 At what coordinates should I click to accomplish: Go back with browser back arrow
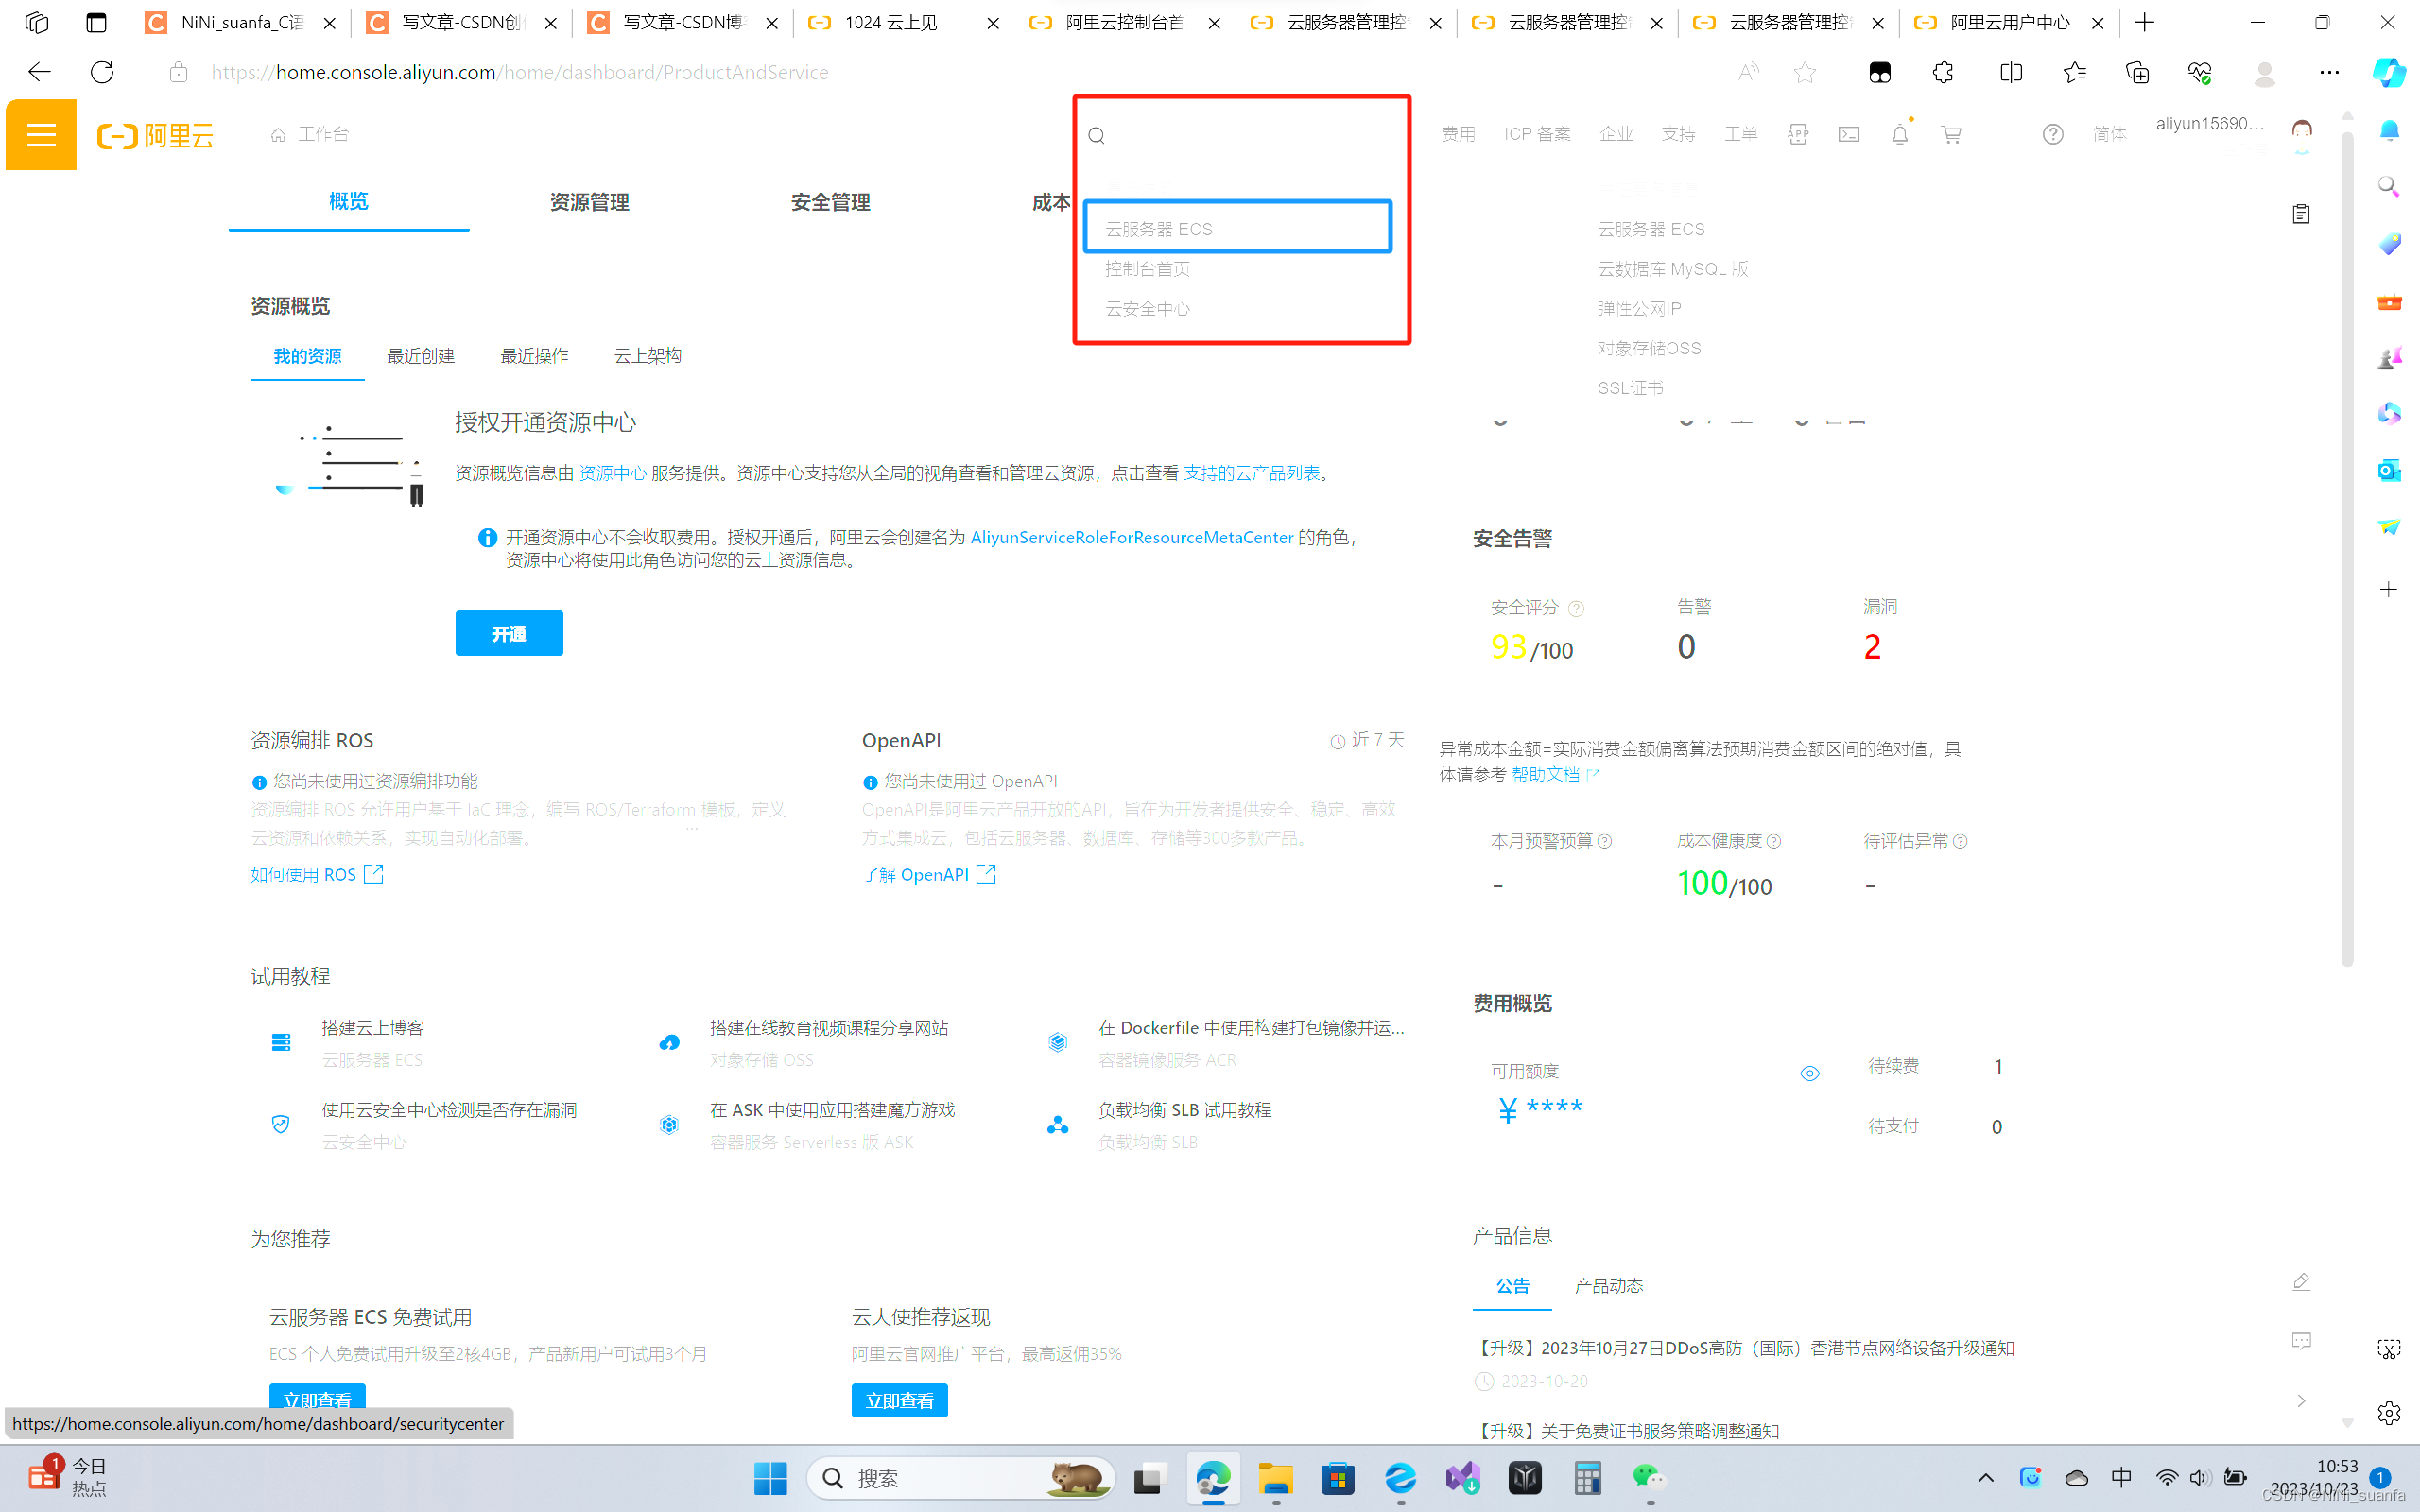(x=39, y=72)
